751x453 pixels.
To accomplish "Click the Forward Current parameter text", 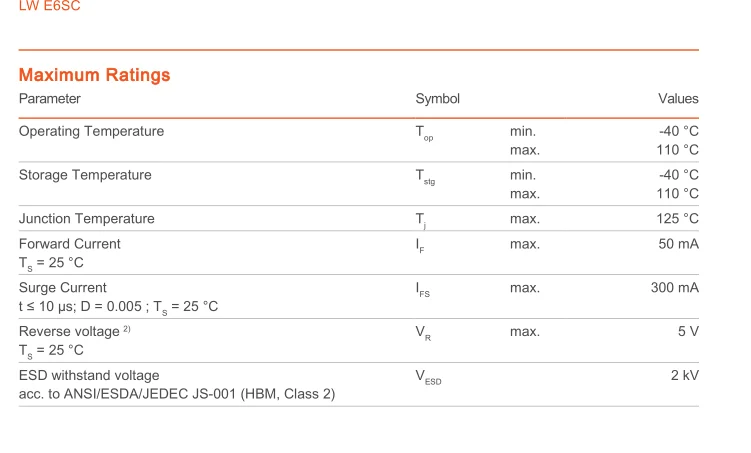I will pyautogui.click(x=69, y=244).
